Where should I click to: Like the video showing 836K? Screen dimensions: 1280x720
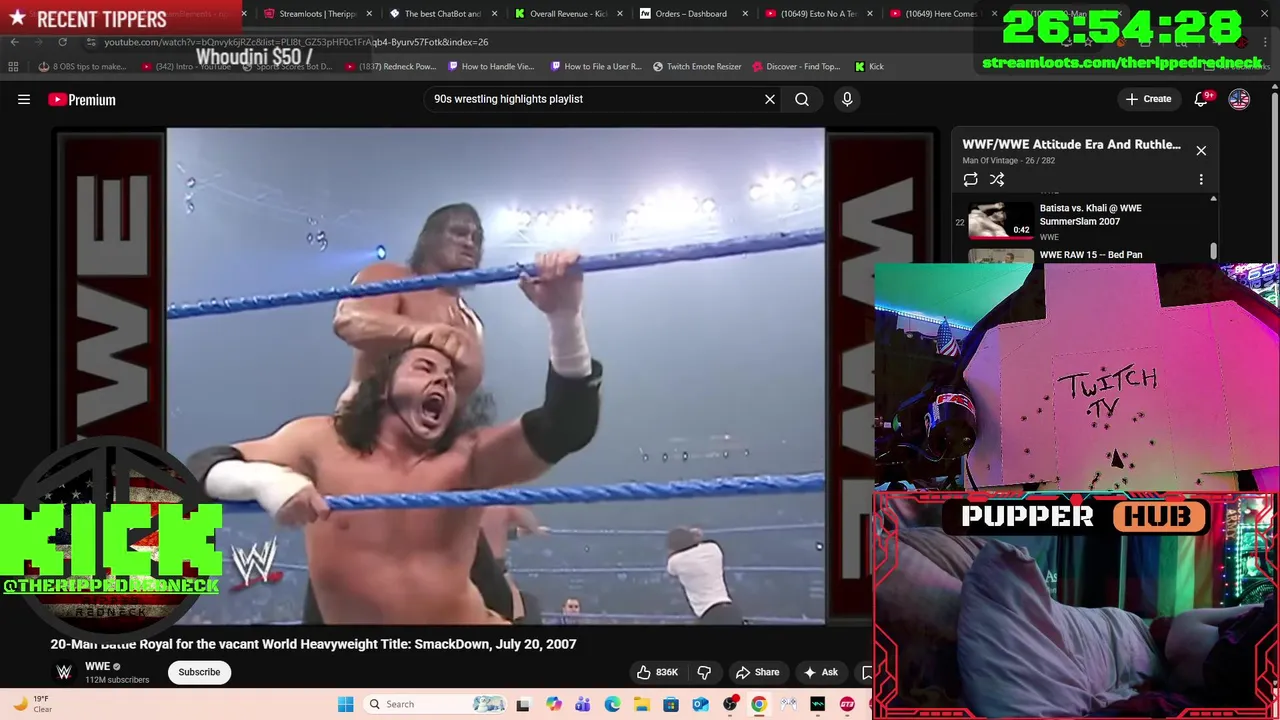(658, 672)
